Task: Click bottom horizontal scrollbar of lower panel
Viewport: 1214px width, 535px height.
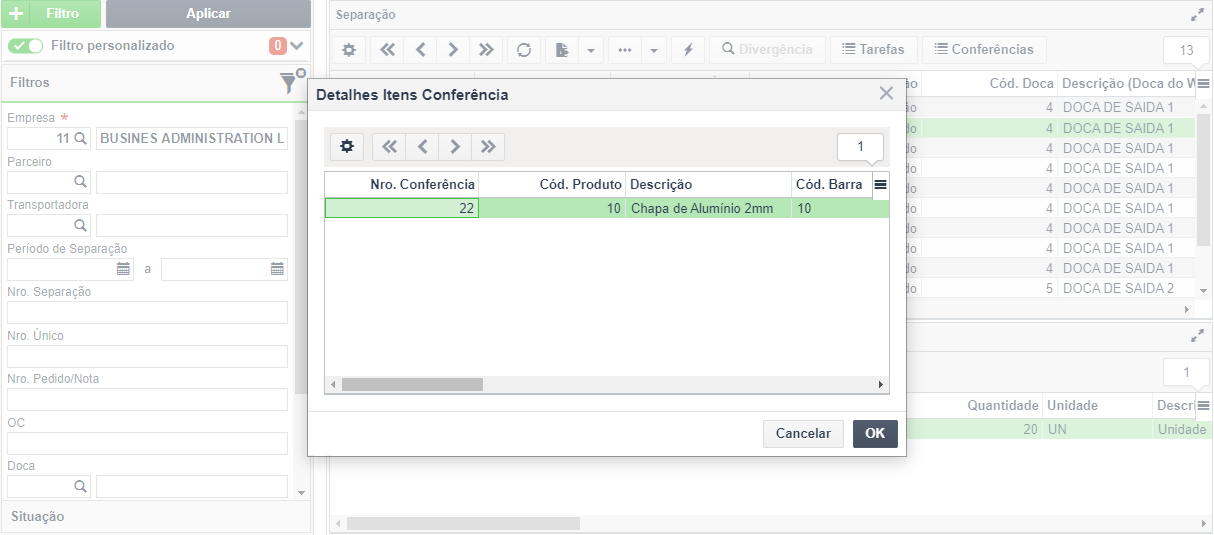Action: pos(463,523)
